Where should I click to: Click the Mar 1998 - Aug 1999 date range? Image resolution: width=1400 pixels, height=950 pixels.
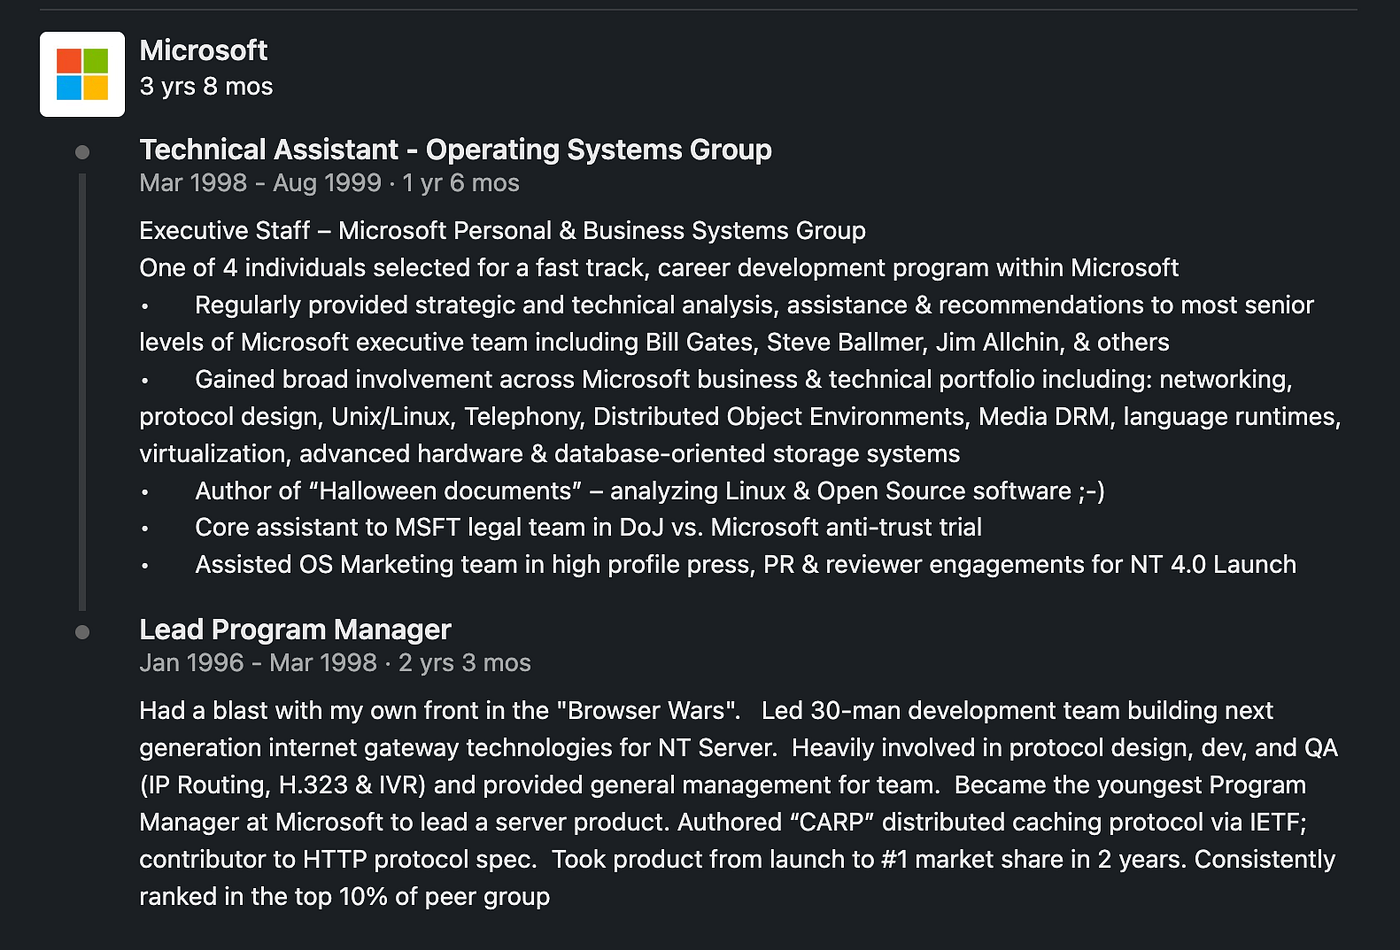[260, 183]
